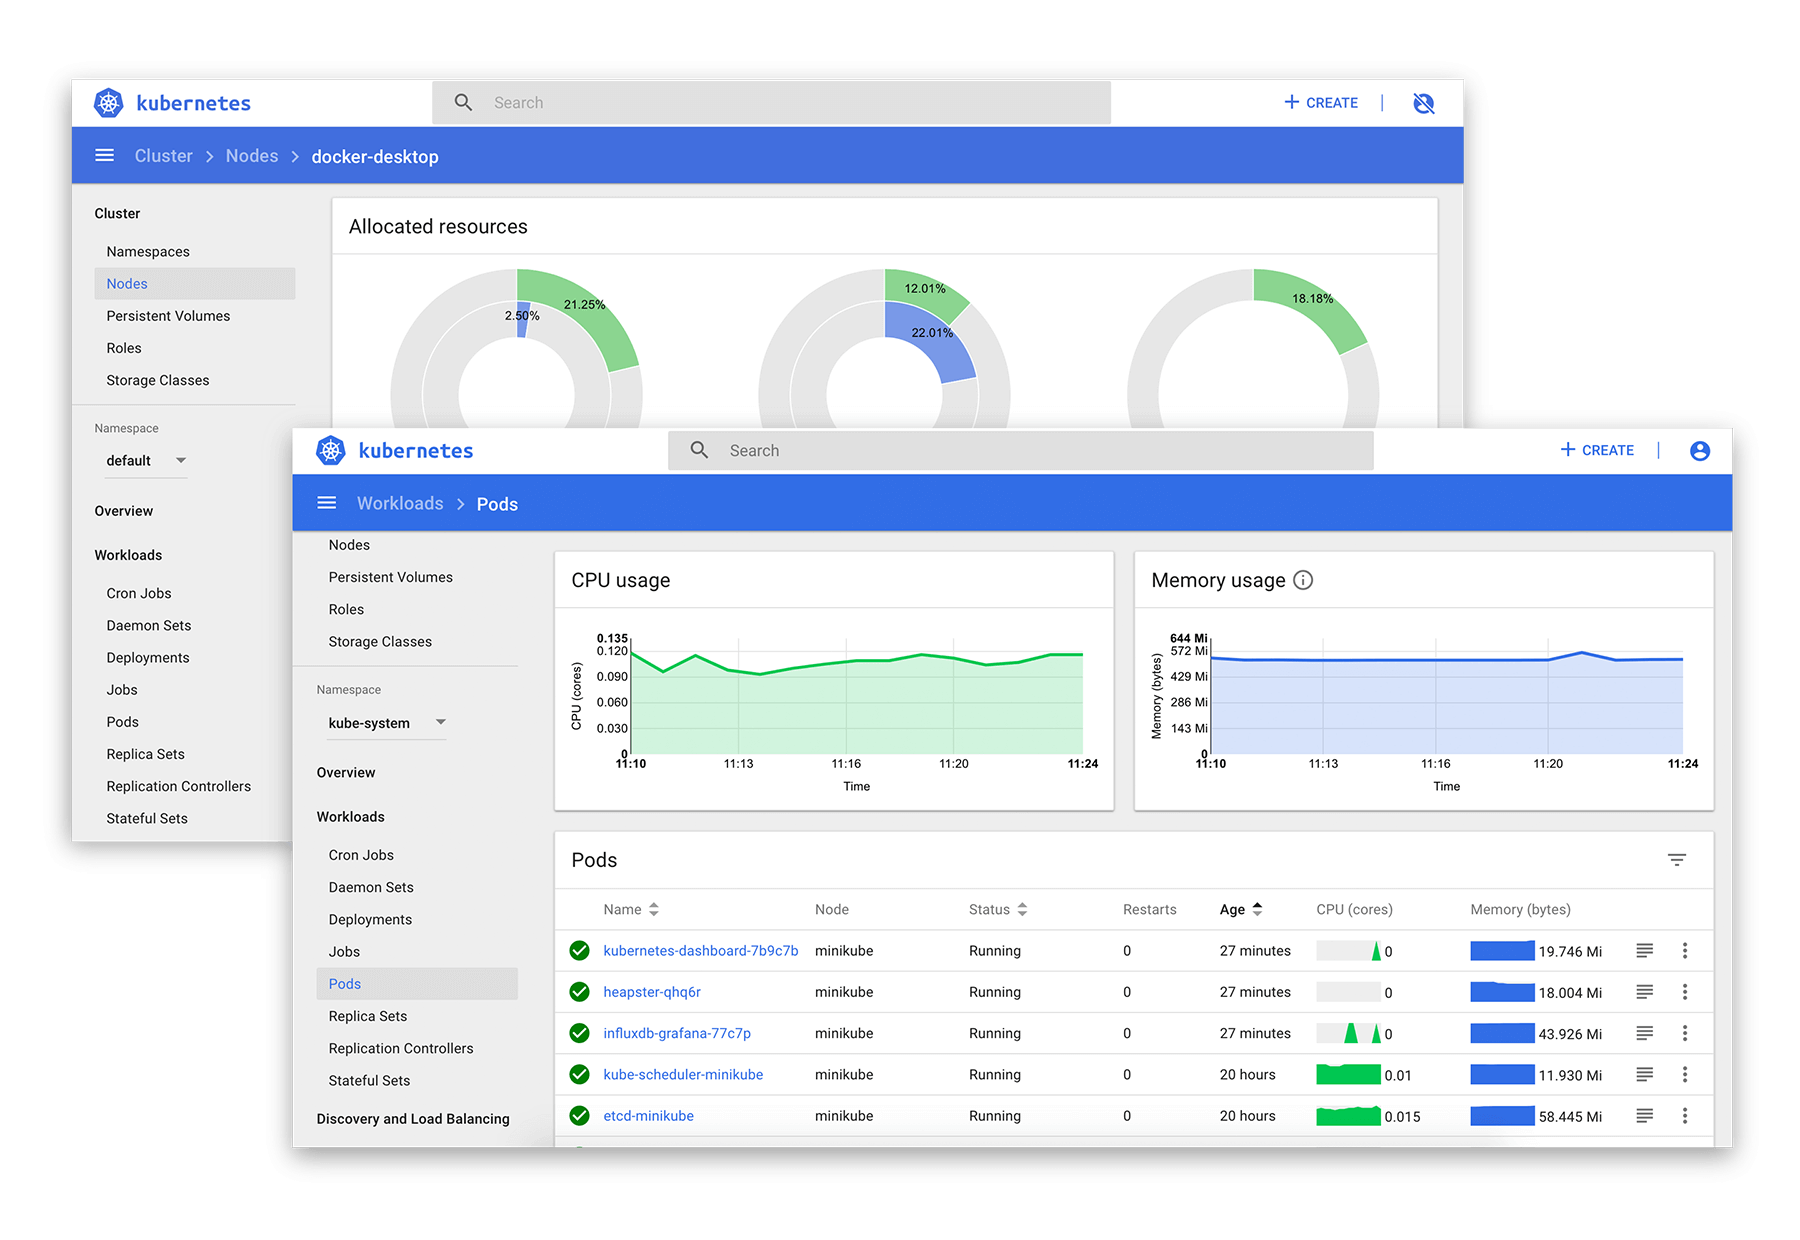Open actions menu for heapster-qhq6r pod
Viewport: 1800px width, 1240px height.
[1685, 992]
